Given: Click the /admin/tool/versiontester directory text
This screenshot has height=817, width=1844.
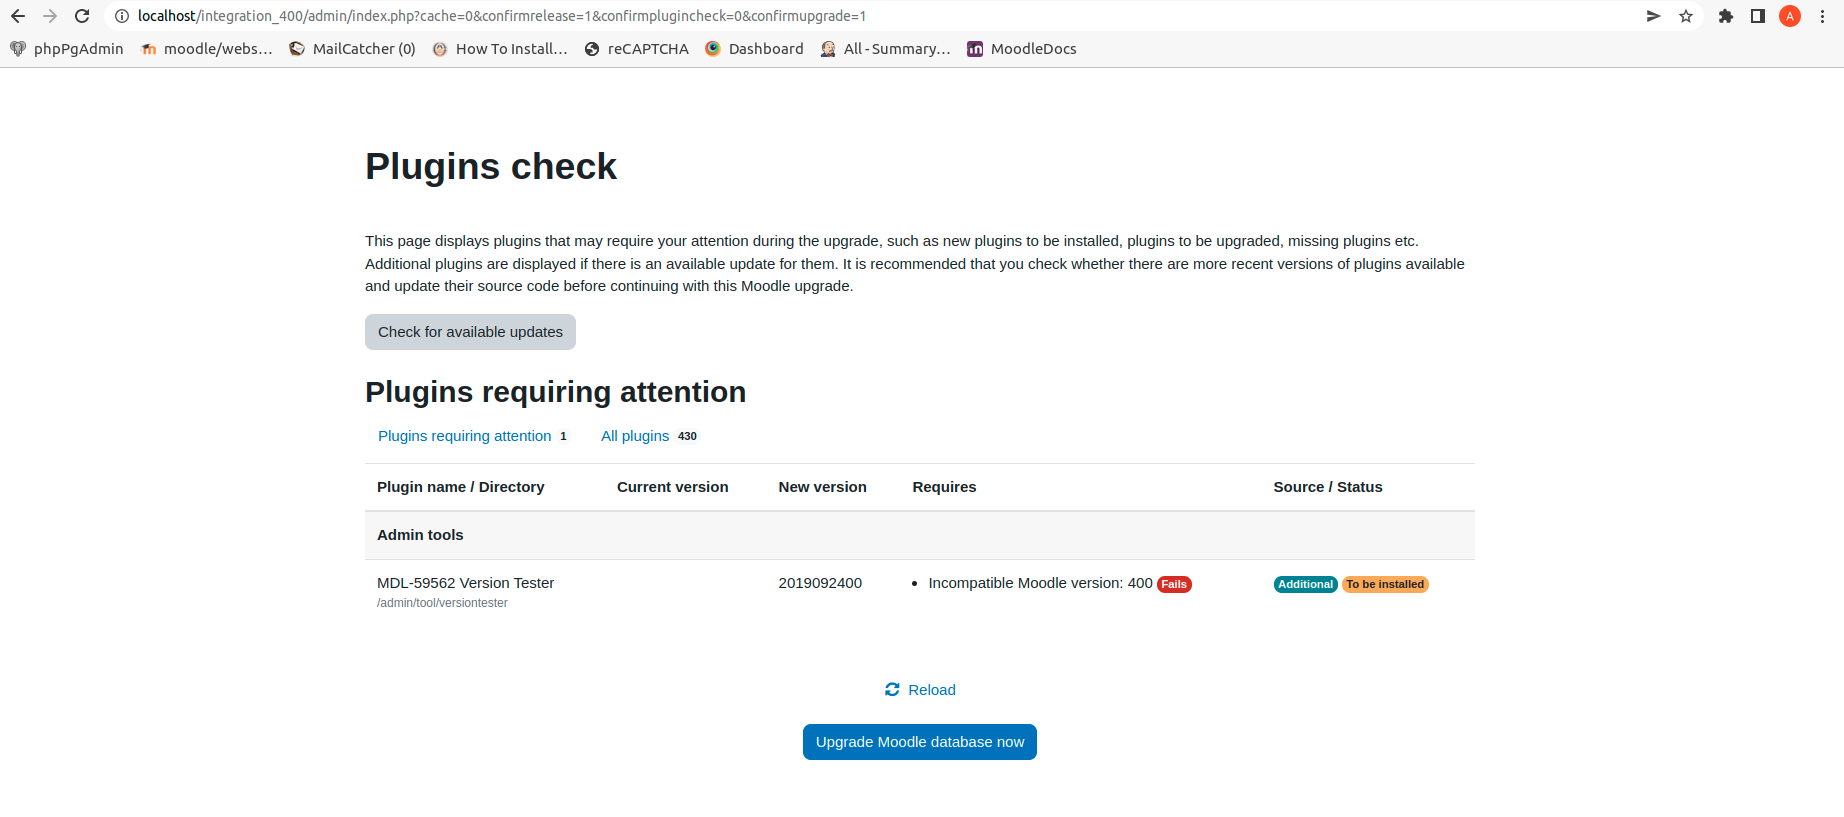Looking at the screenshot, I should tap(442, 603).
